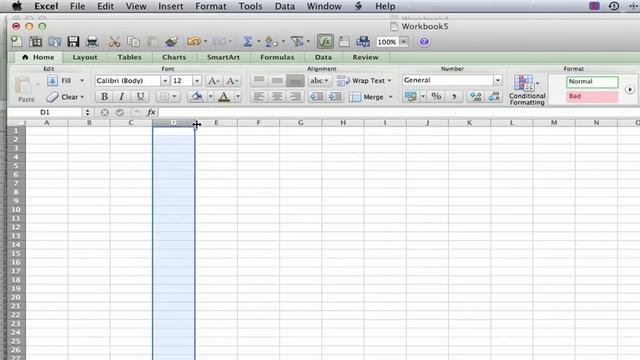
Task: Switch to the SmartArt ribbon tab
Action: pos(223,57)
